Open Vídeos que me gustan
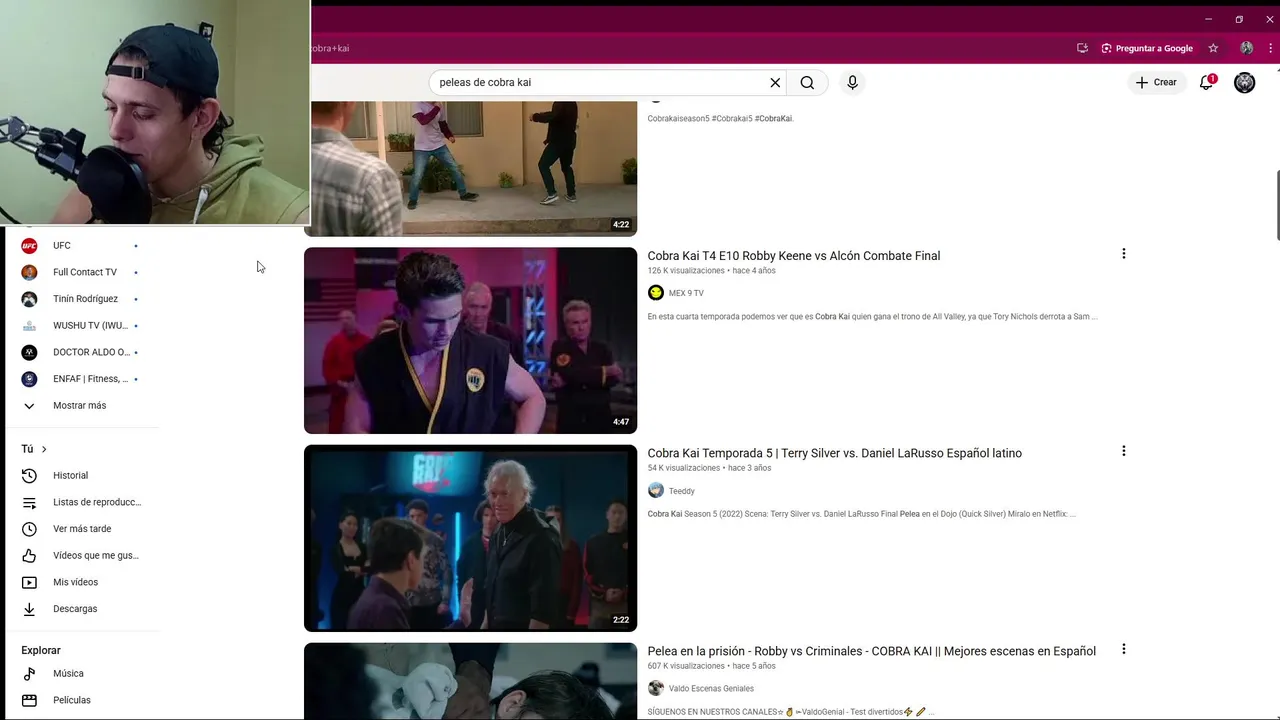The width and height of the screenshot is (1280, 720). pos(80,555)
